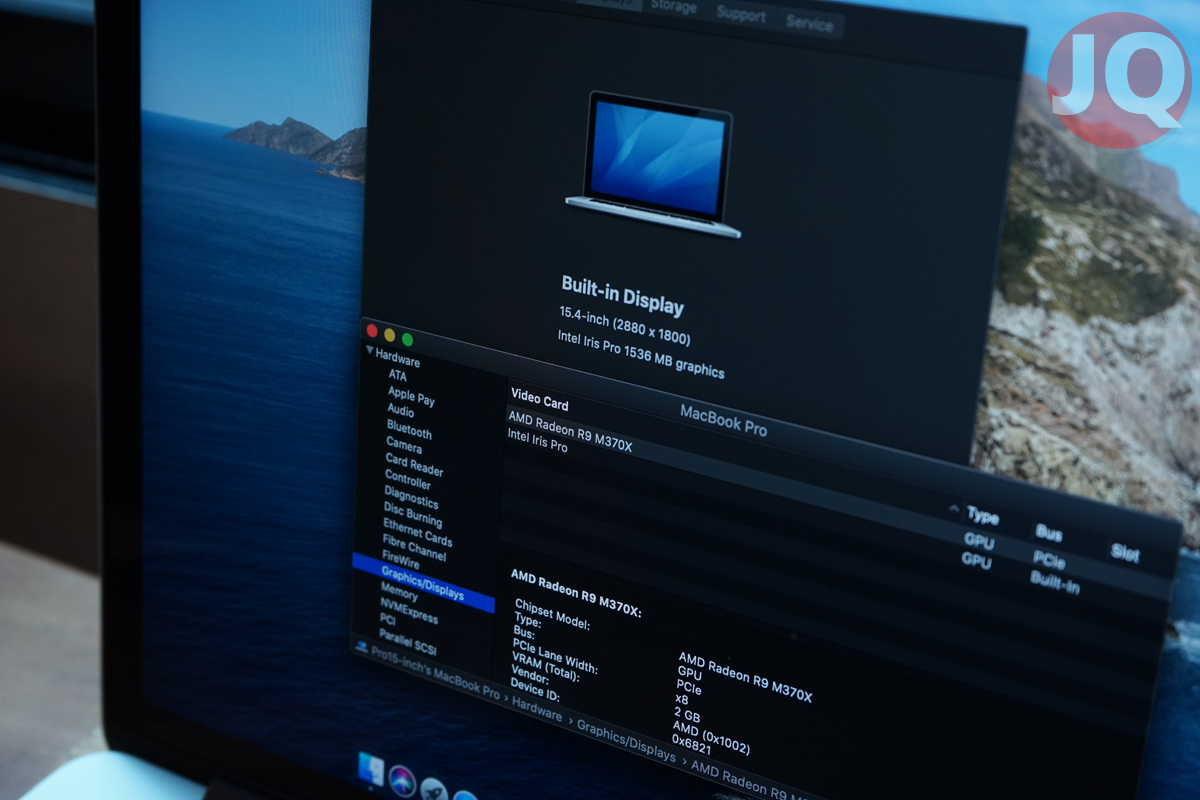Click PCIe value in Bus column
Screen dimensions: 1200x800
[x=1049, y=560]
